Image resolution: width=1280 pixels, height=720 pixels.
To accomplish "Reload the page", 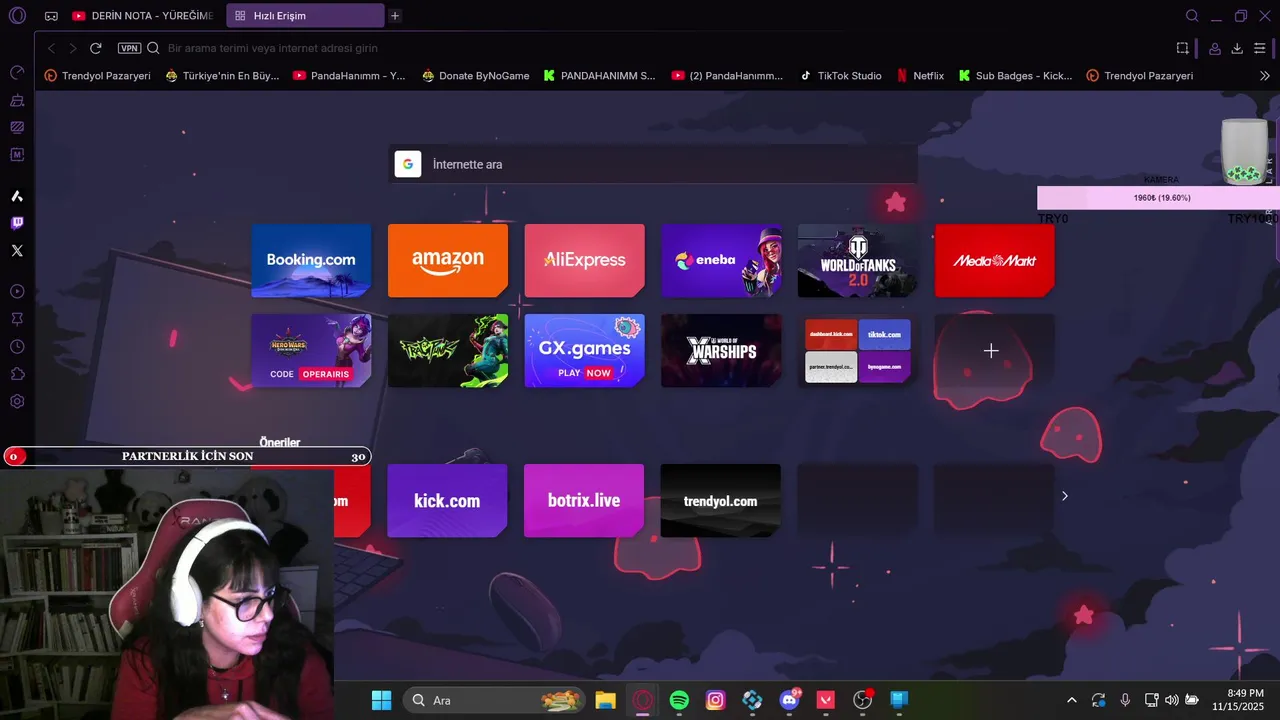I will (96, 48).
